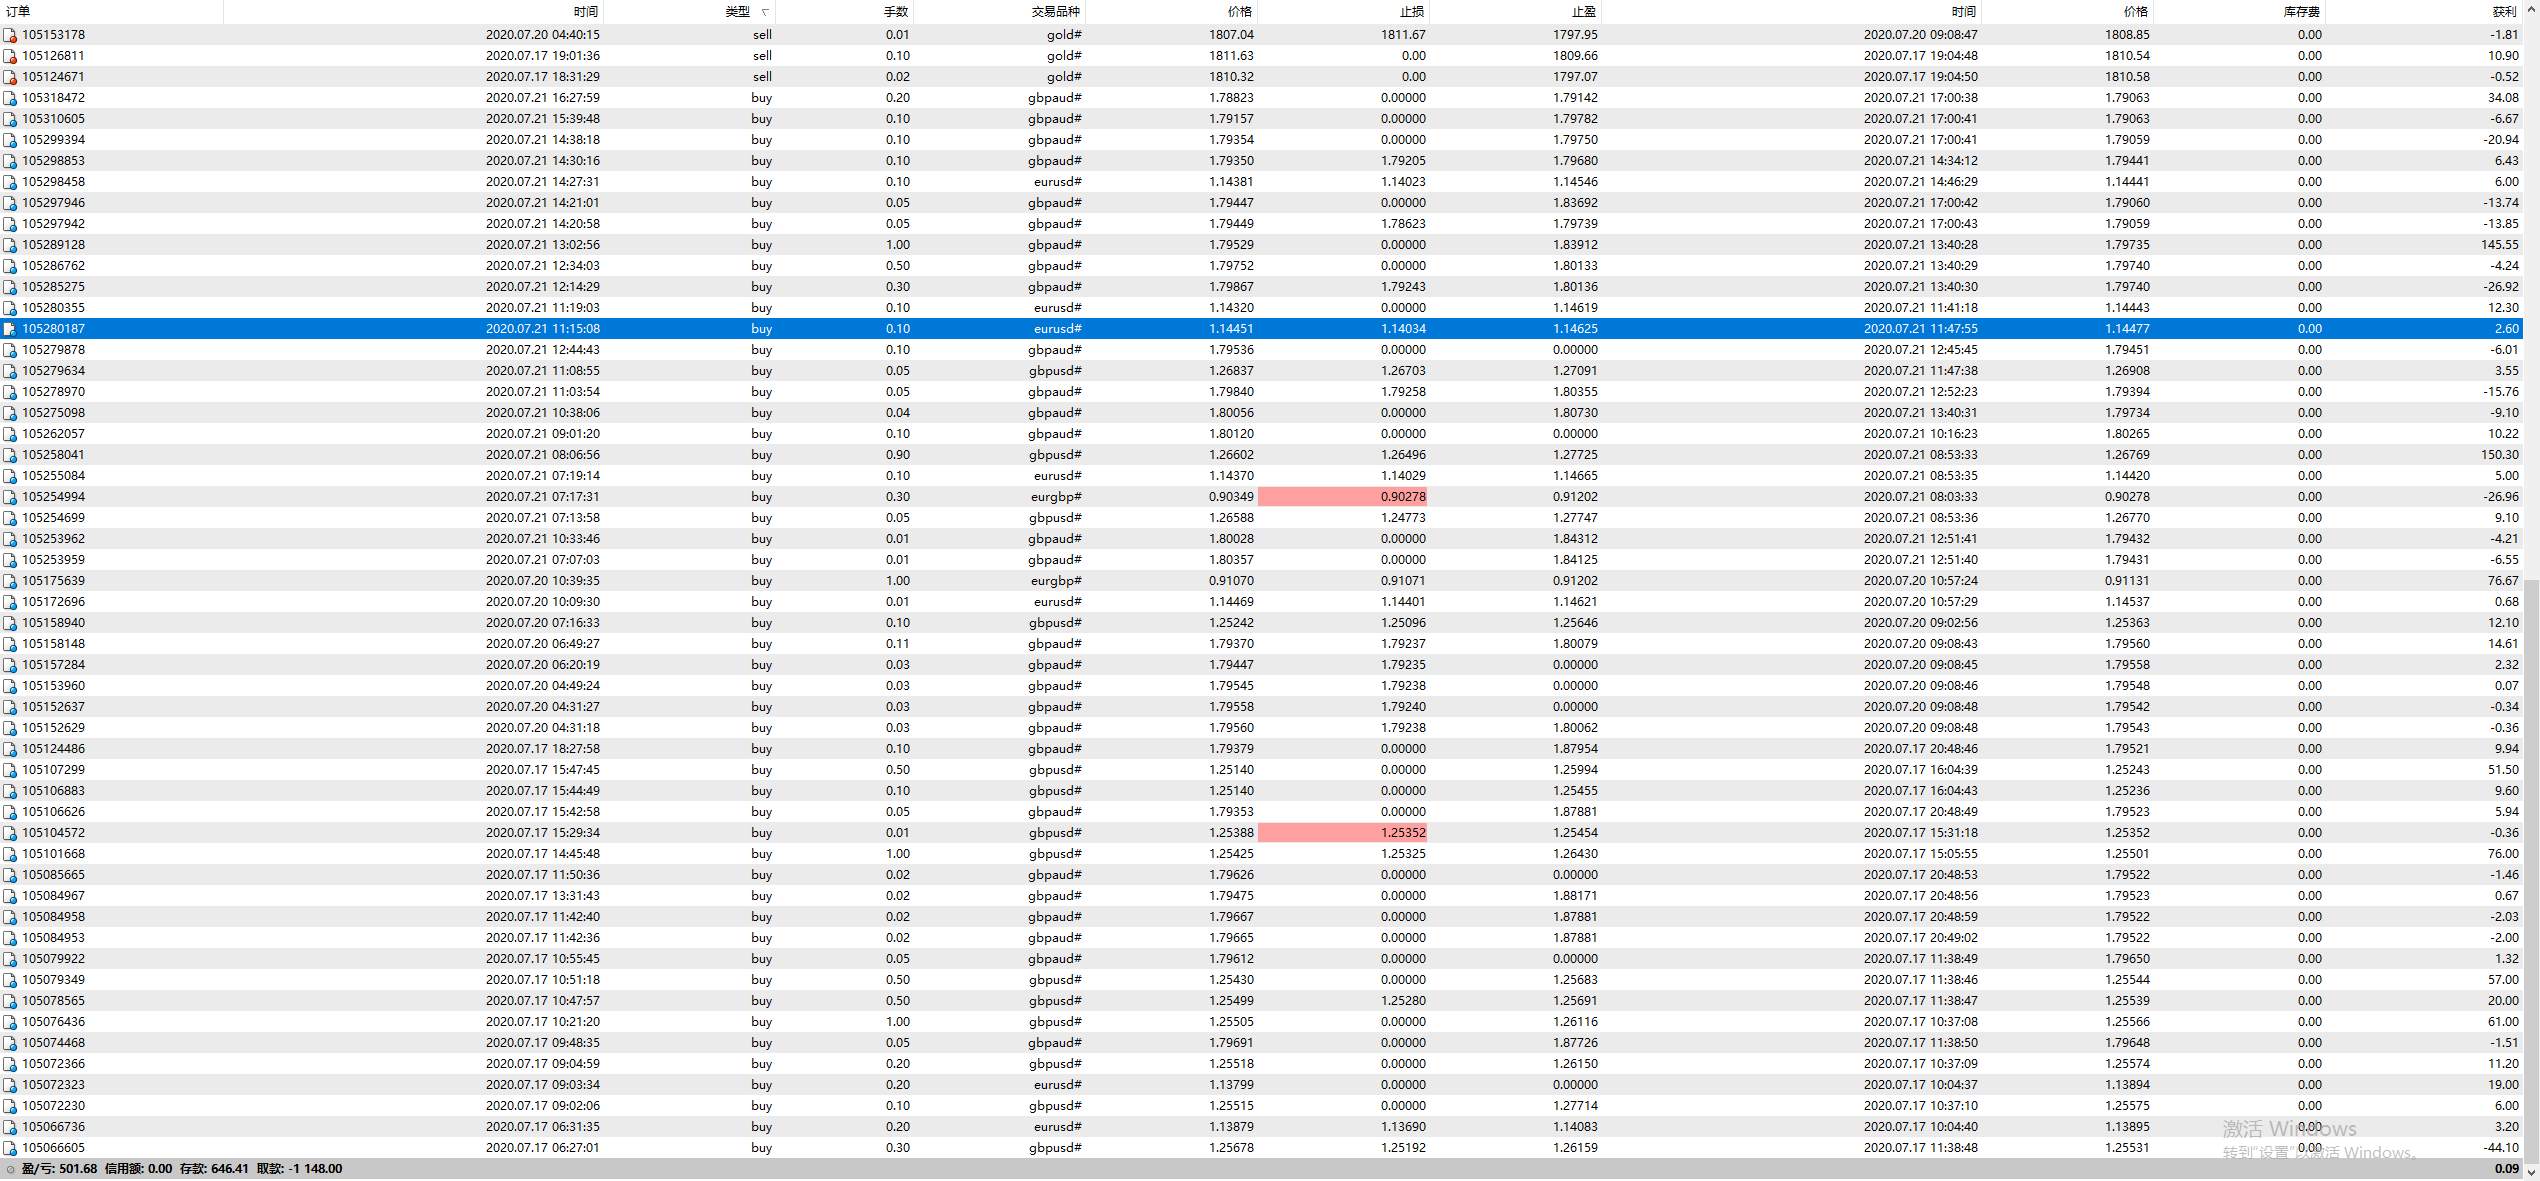Viewport: 2540px width, 1181px height.
Task: Click the icon of order 105254994
Action: [x=10, y=497]
